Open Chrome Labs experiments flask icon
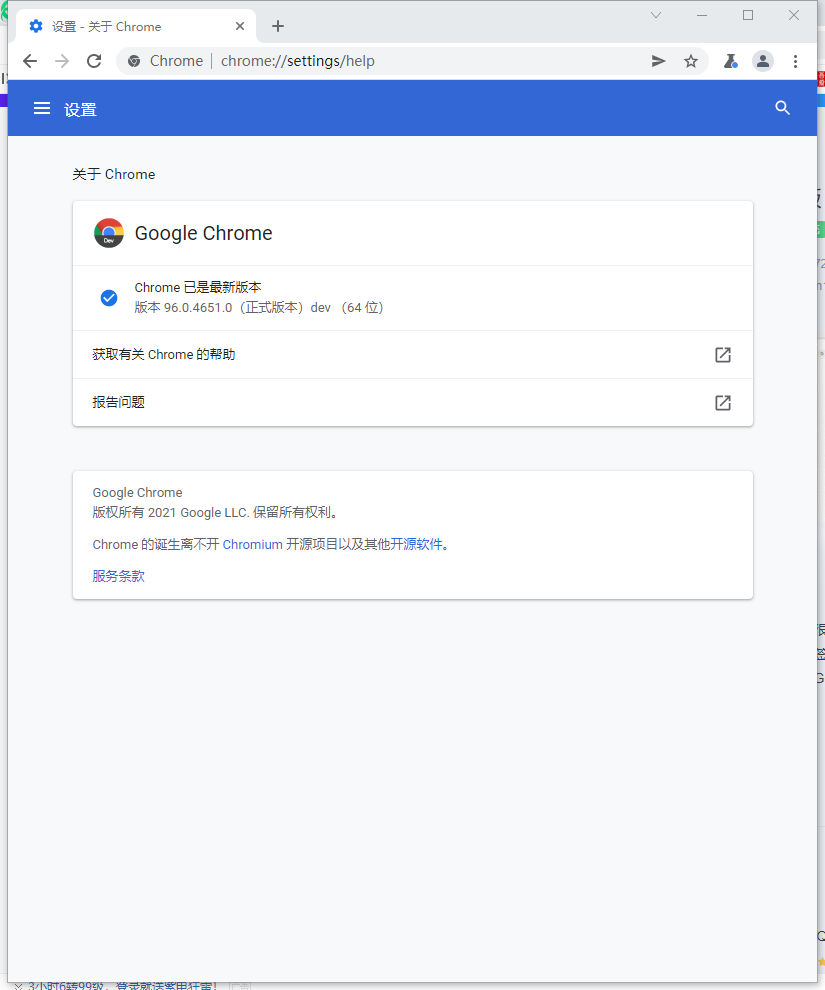The height and width of the screenshot is (990, 825). [730, 61]
